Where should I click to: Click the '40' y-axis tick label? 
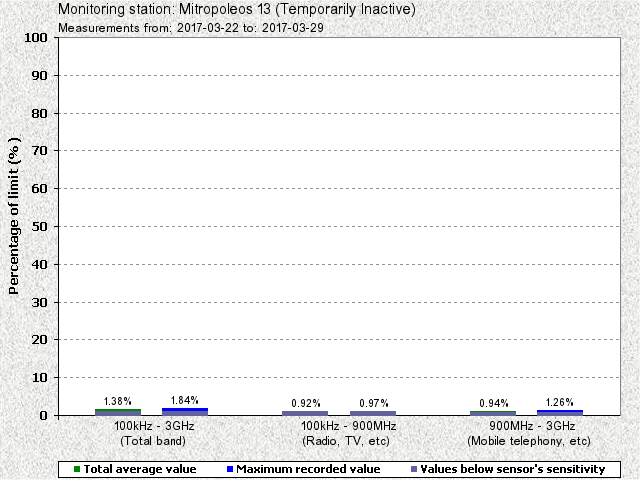click(40, 264)
